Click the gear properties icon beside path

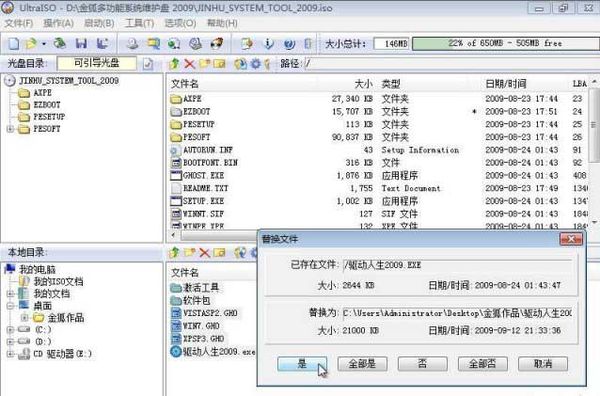coord(255,64)
